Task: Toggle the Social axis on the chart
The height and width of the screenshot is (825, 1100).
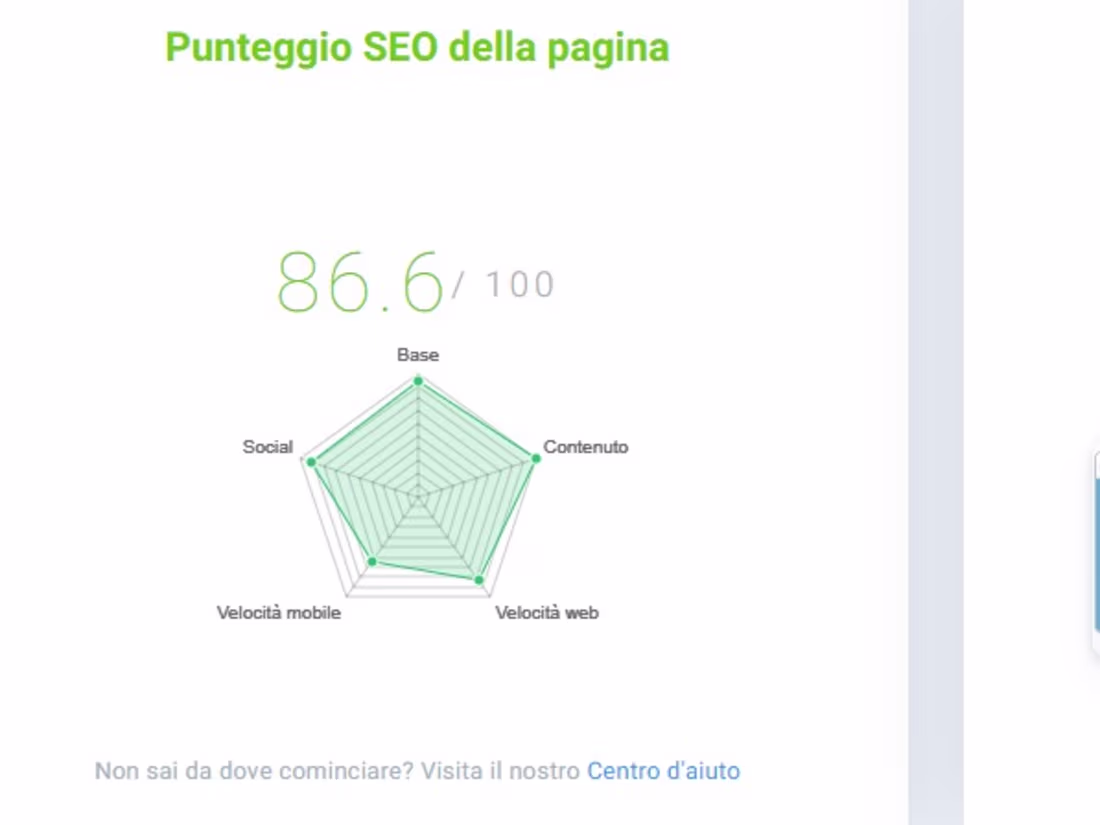Action: [267, 447]
